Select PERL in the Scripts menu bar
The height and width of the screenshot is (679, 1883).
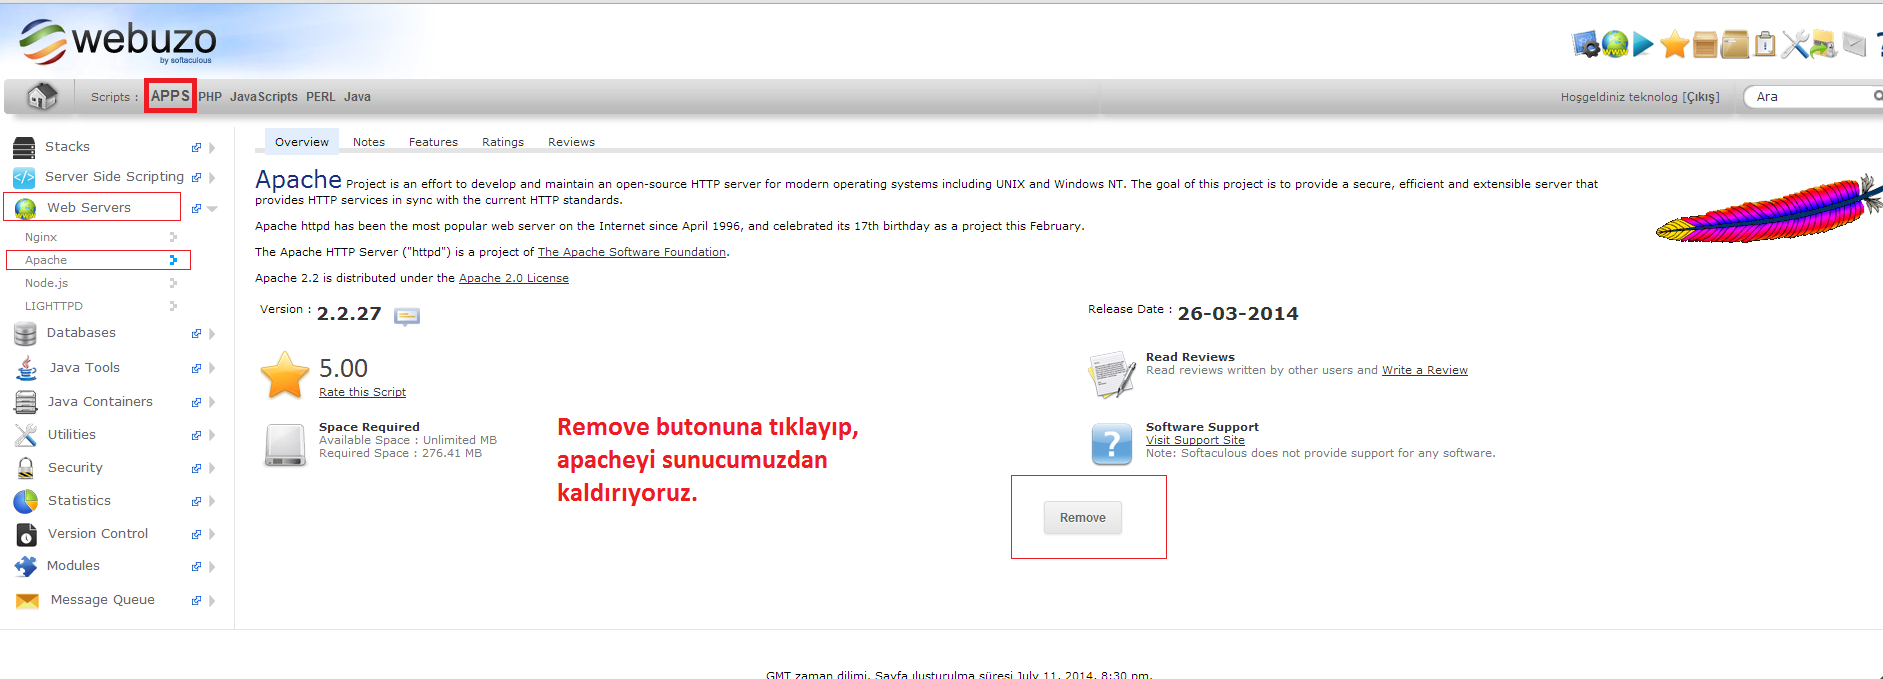(321, 97)
